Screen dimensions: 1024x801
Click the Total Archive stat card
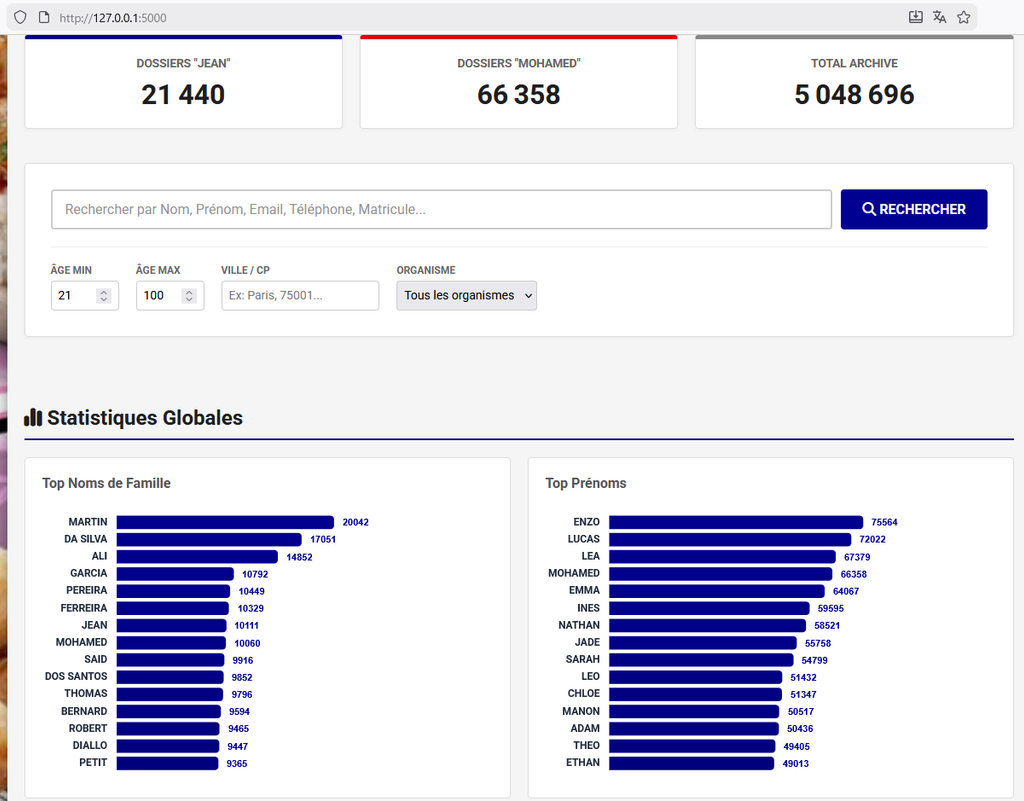tap(854, 83)
